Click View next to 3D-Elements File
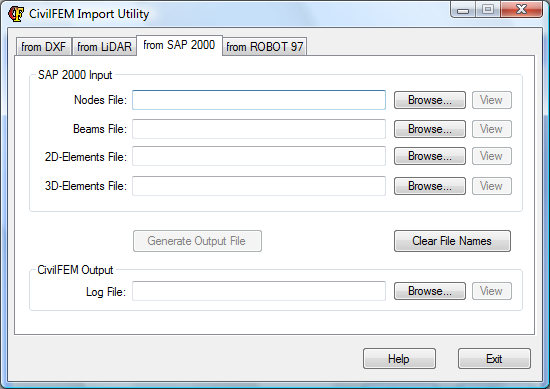Image resolution: width=550 pixels, height=389 pixels. [492, 186]
